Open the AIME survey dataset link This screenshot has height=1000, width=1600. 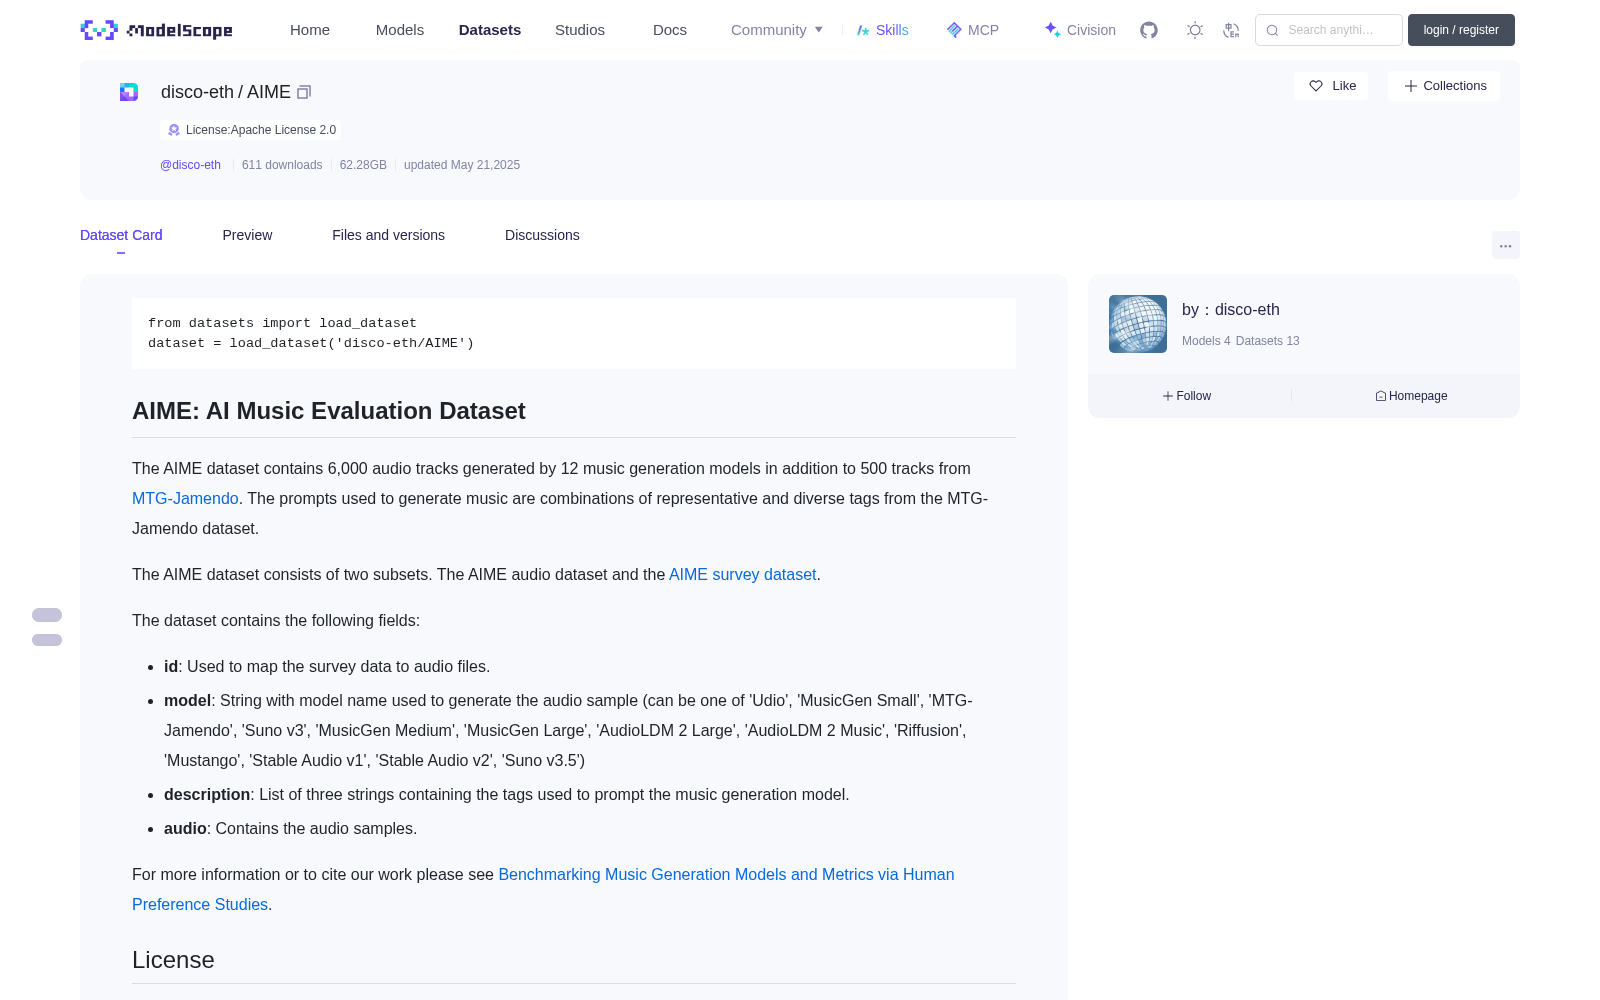click(743, 574)
